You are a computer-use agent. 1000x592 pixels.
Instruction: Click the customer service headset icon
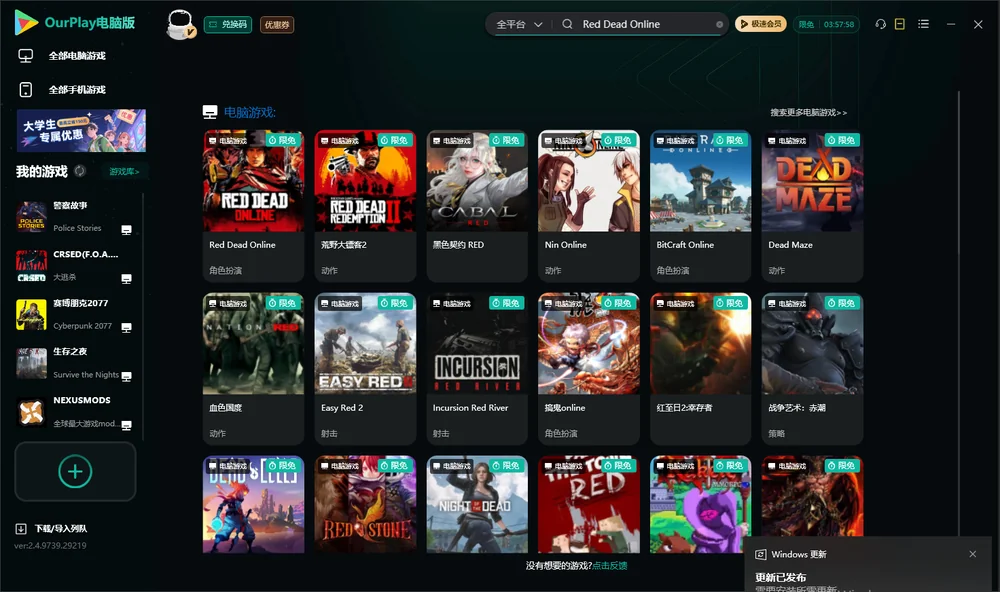[880, 24]
